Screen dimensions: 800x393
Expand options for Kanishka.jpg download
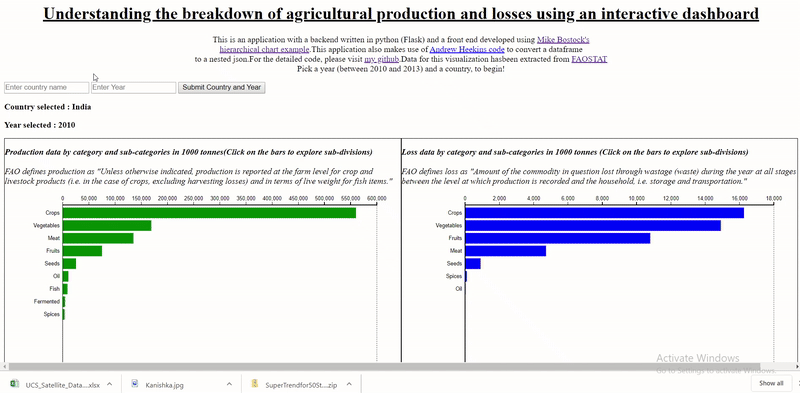coord(229,384)
